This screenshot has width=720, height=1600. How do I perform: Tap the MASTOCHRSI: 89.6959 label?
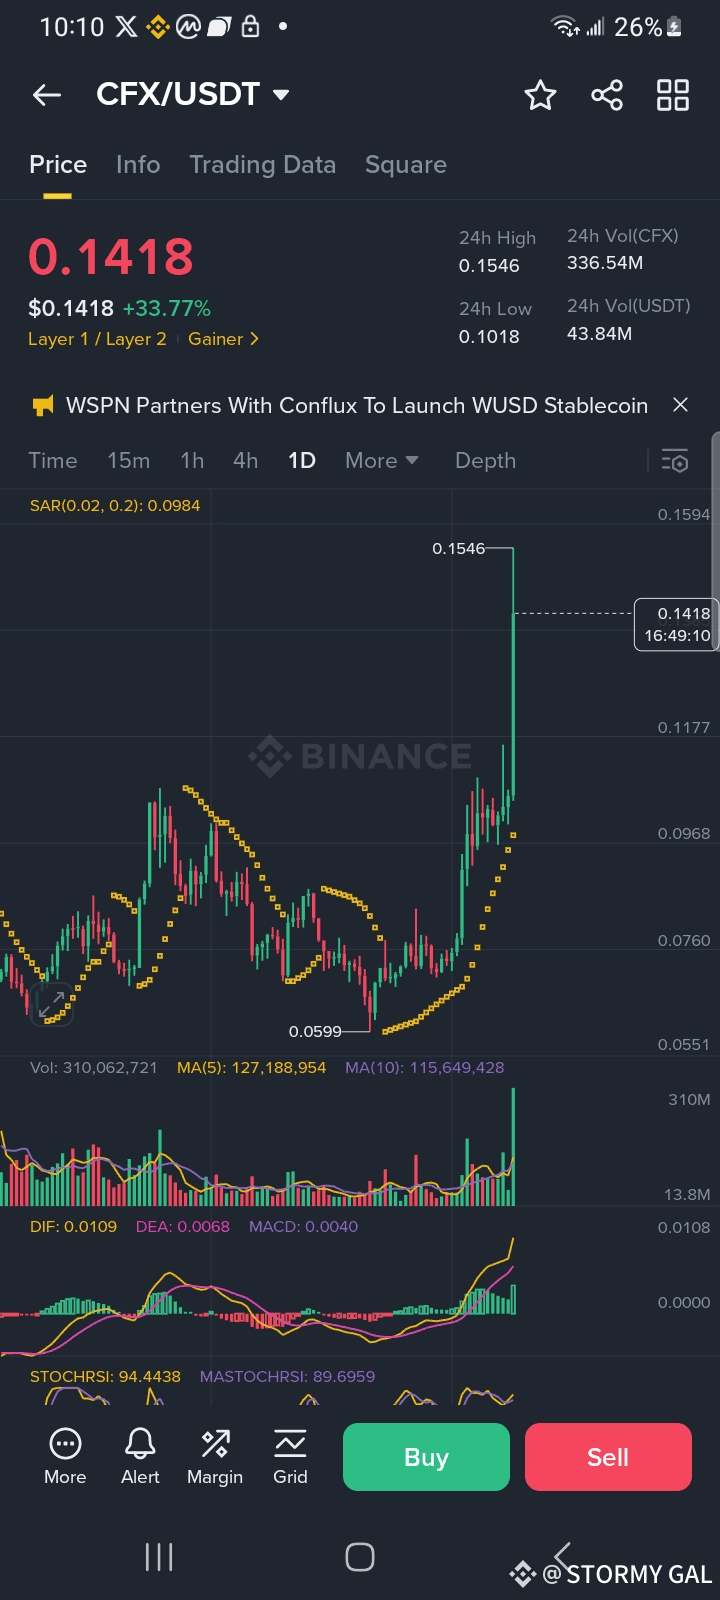click(287, 1376)
